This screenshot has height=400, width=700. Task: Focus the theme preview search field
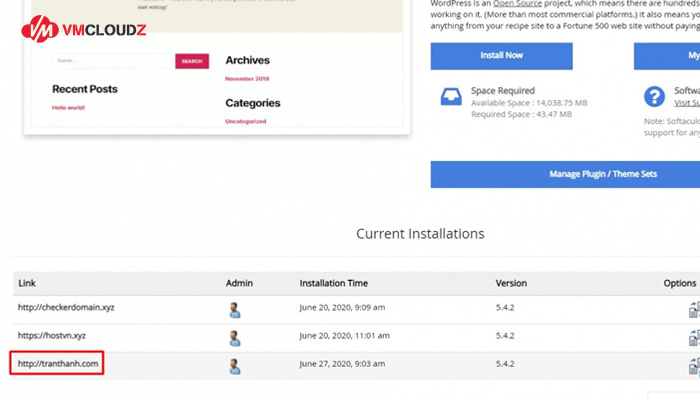point(113,61)
